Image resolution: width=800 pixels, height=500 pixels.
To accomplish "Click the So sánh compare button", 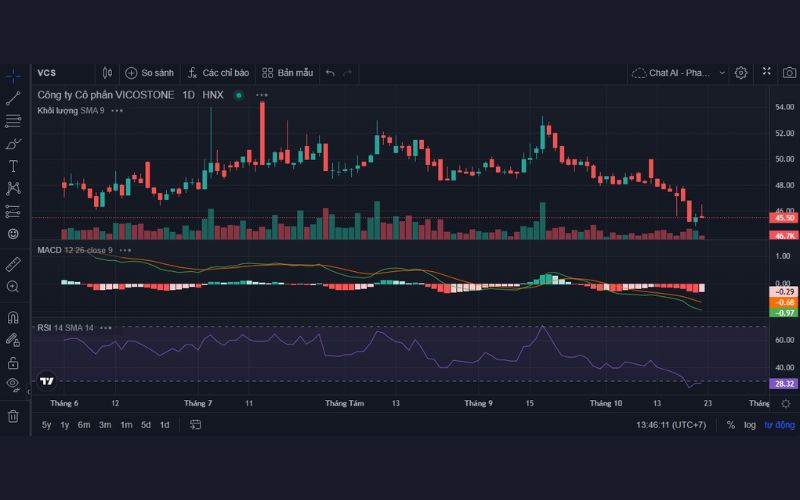I will (x=149, y=73).
